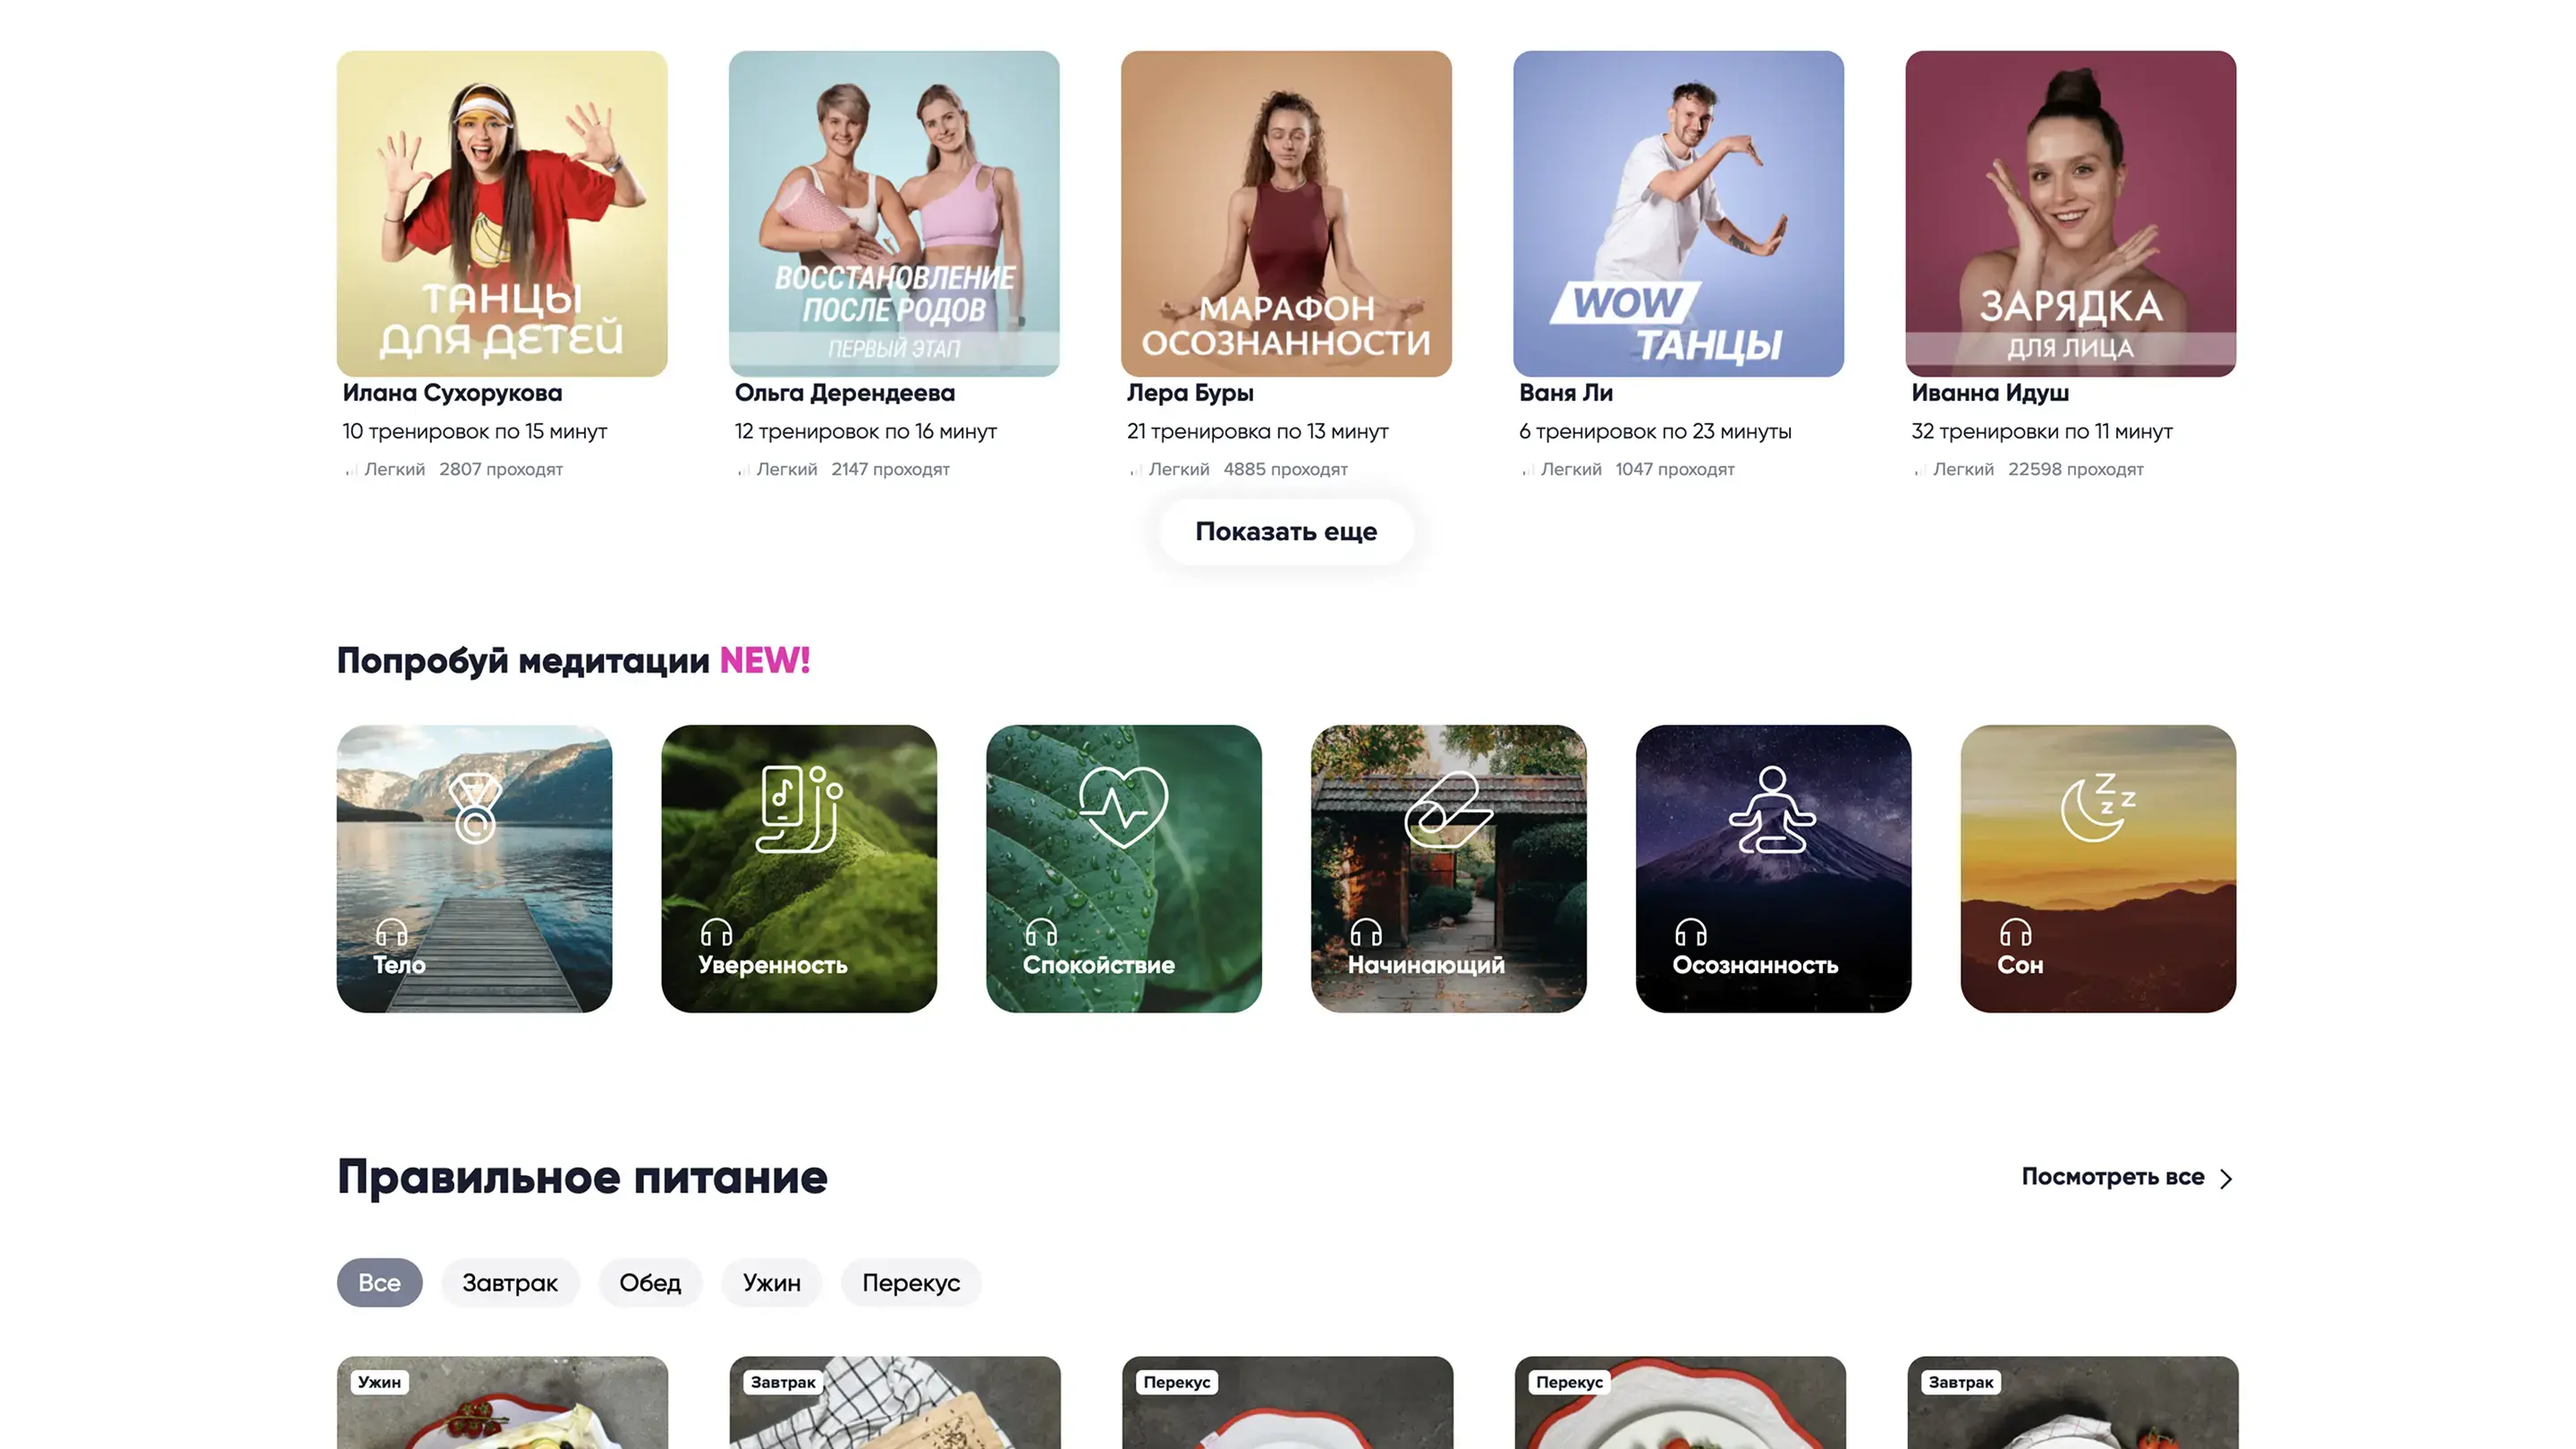
Task: Filter recipes by Ужин
Action: 771,1282
